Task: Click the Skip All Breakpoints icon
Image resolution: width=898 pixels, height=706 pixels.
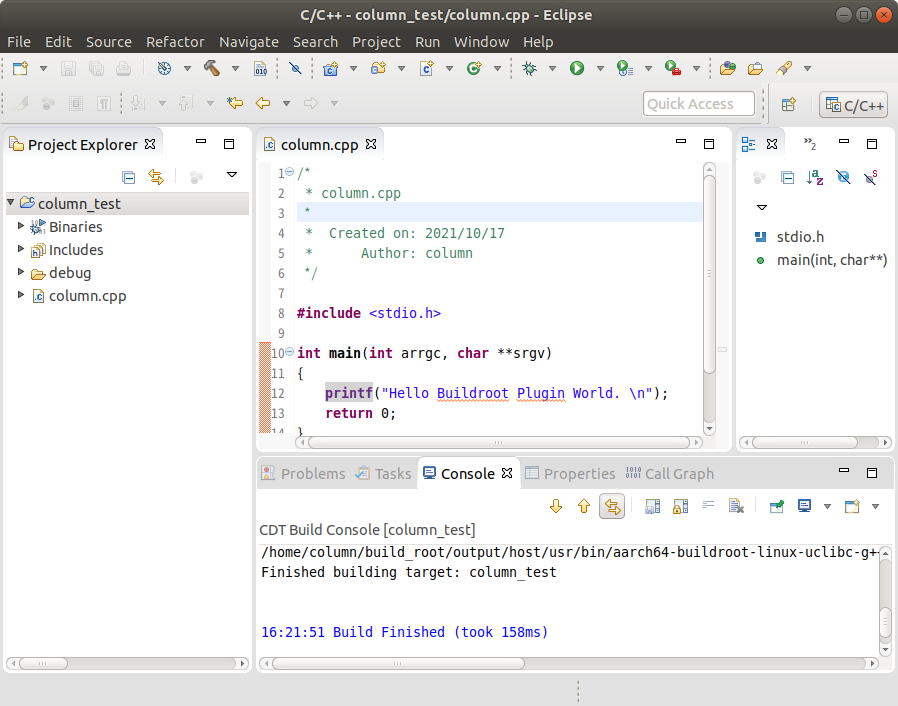Action: pyautogui.click(x=296, y=69)
